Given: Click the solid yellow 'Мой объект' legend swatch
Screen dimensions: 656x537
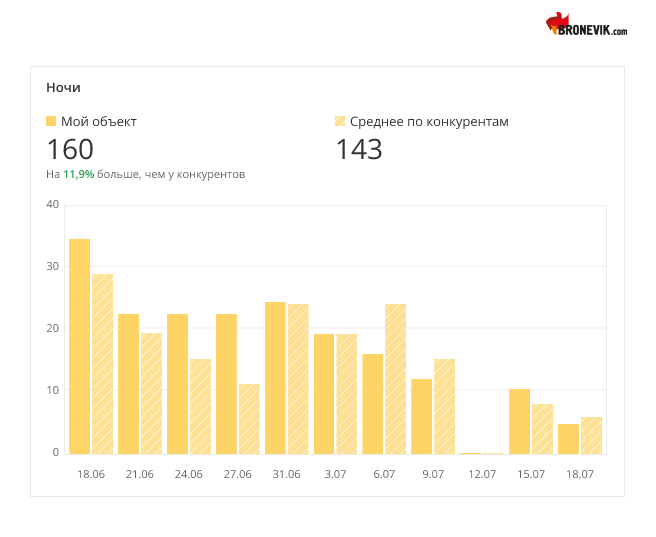Looking at the screenshot, I should (51, 121).
